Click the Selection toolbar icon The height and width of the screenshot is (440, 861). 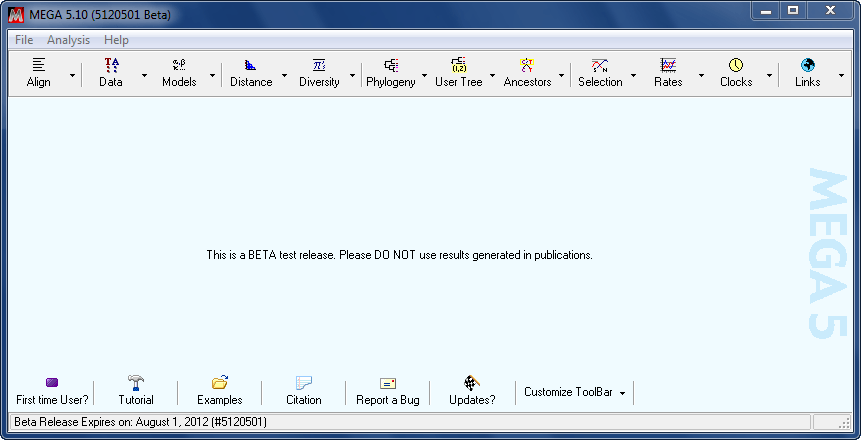coord(600,65)
